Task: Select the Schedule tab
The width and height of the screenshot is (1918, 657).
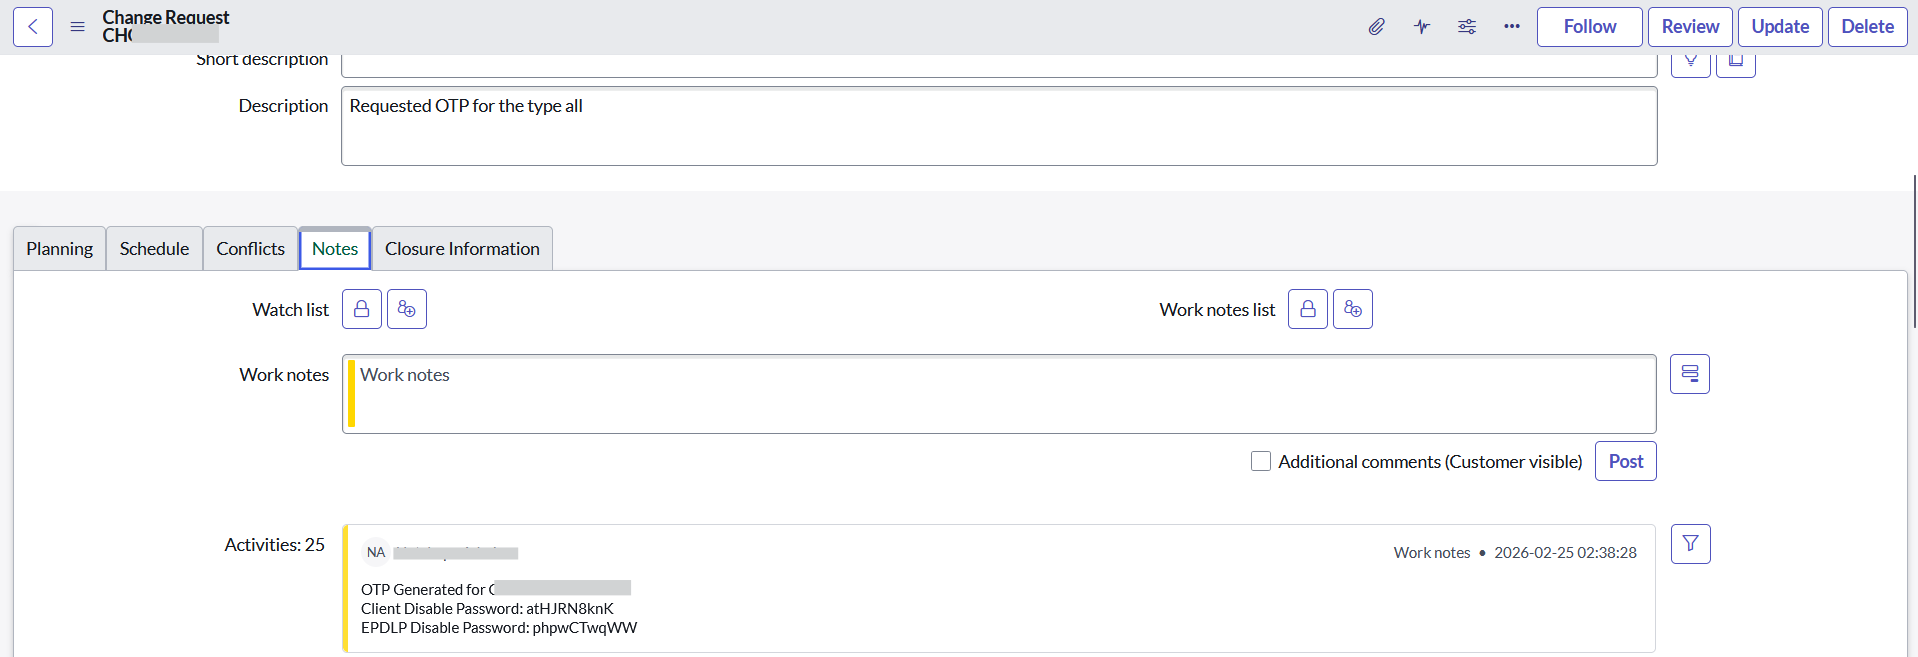Action: coord(154,249)
